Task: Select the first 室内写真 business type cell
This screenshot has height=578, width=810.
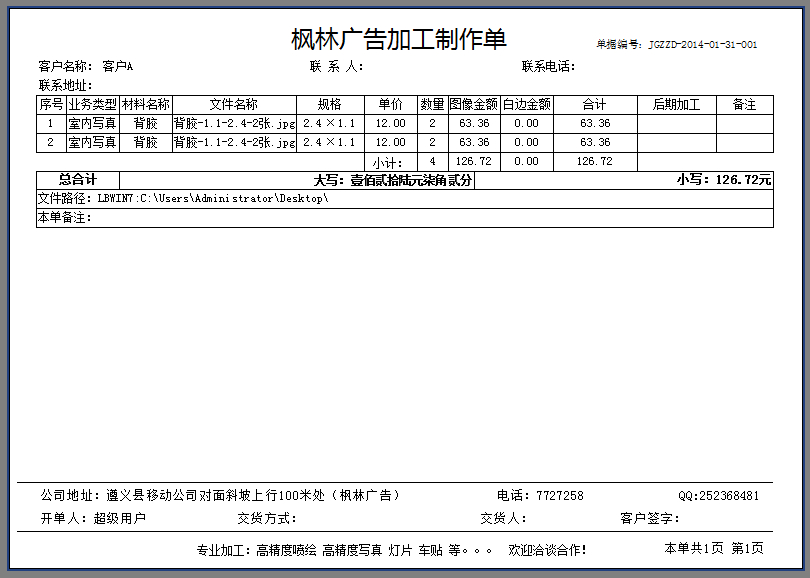Action: (93, 122)
